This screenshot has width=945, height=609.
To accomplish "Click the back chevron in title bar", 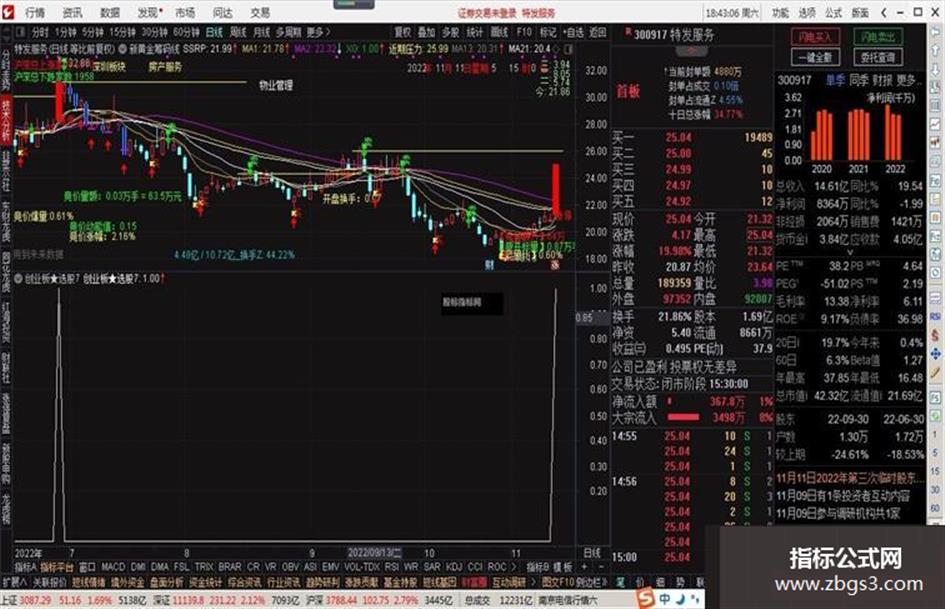I will (x=884, y=12).
